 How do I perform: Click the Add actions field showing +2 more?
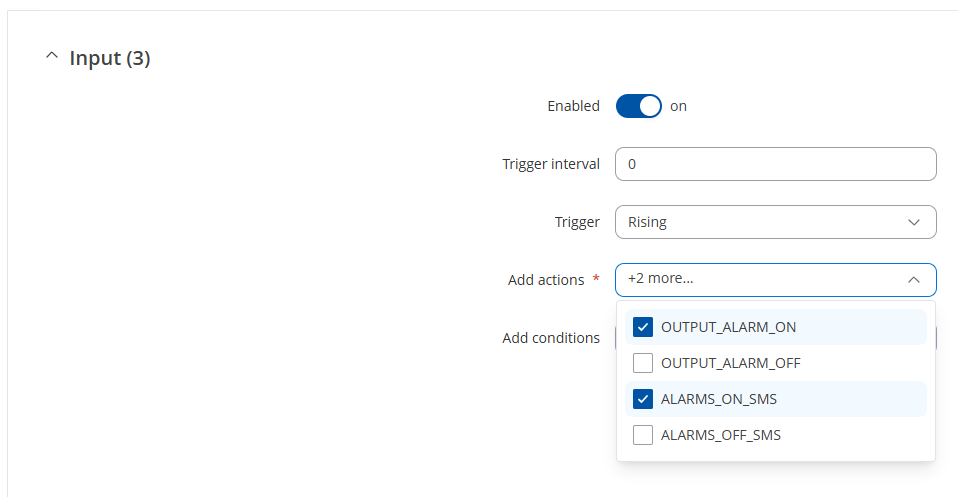[760, 280]
